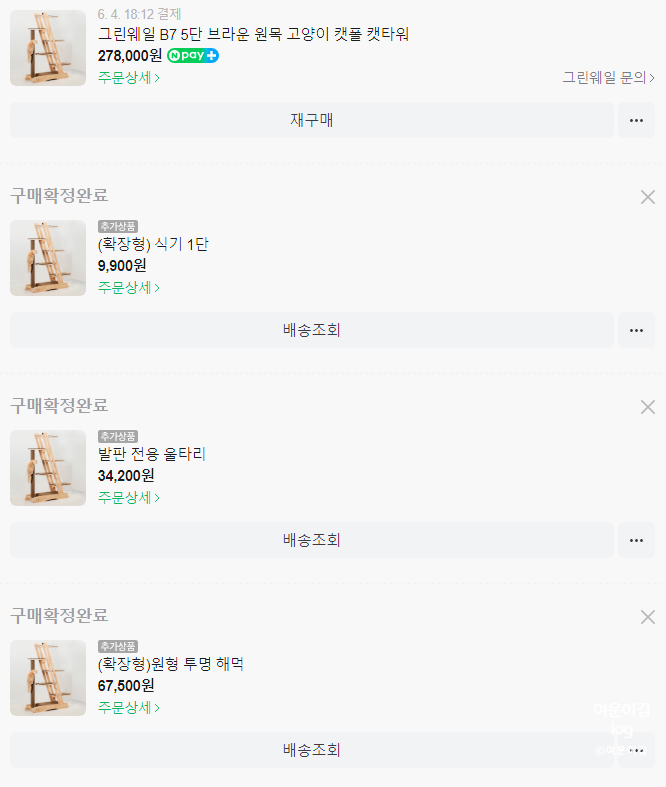
Task: Click the 원형 투명 해먹 product thumbnail
Action: pyautogui.click(x=48, y=678)
